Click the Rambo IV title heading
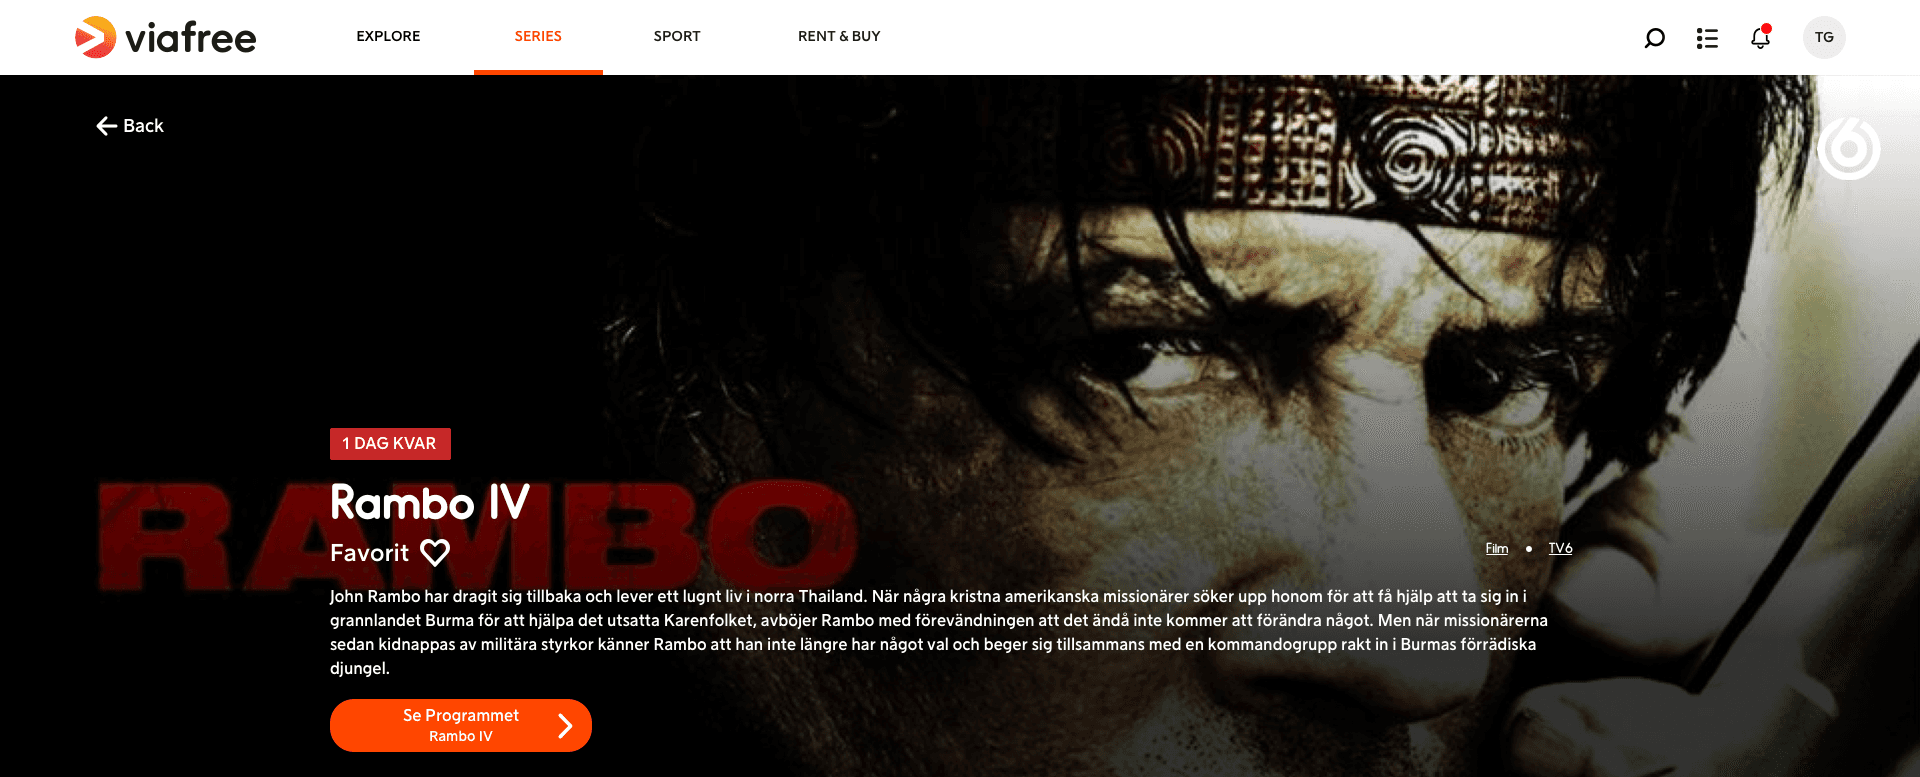Image resolution: width=1920 pixels, height=777 pixels. pyautogui.click(x=430, y=502)
